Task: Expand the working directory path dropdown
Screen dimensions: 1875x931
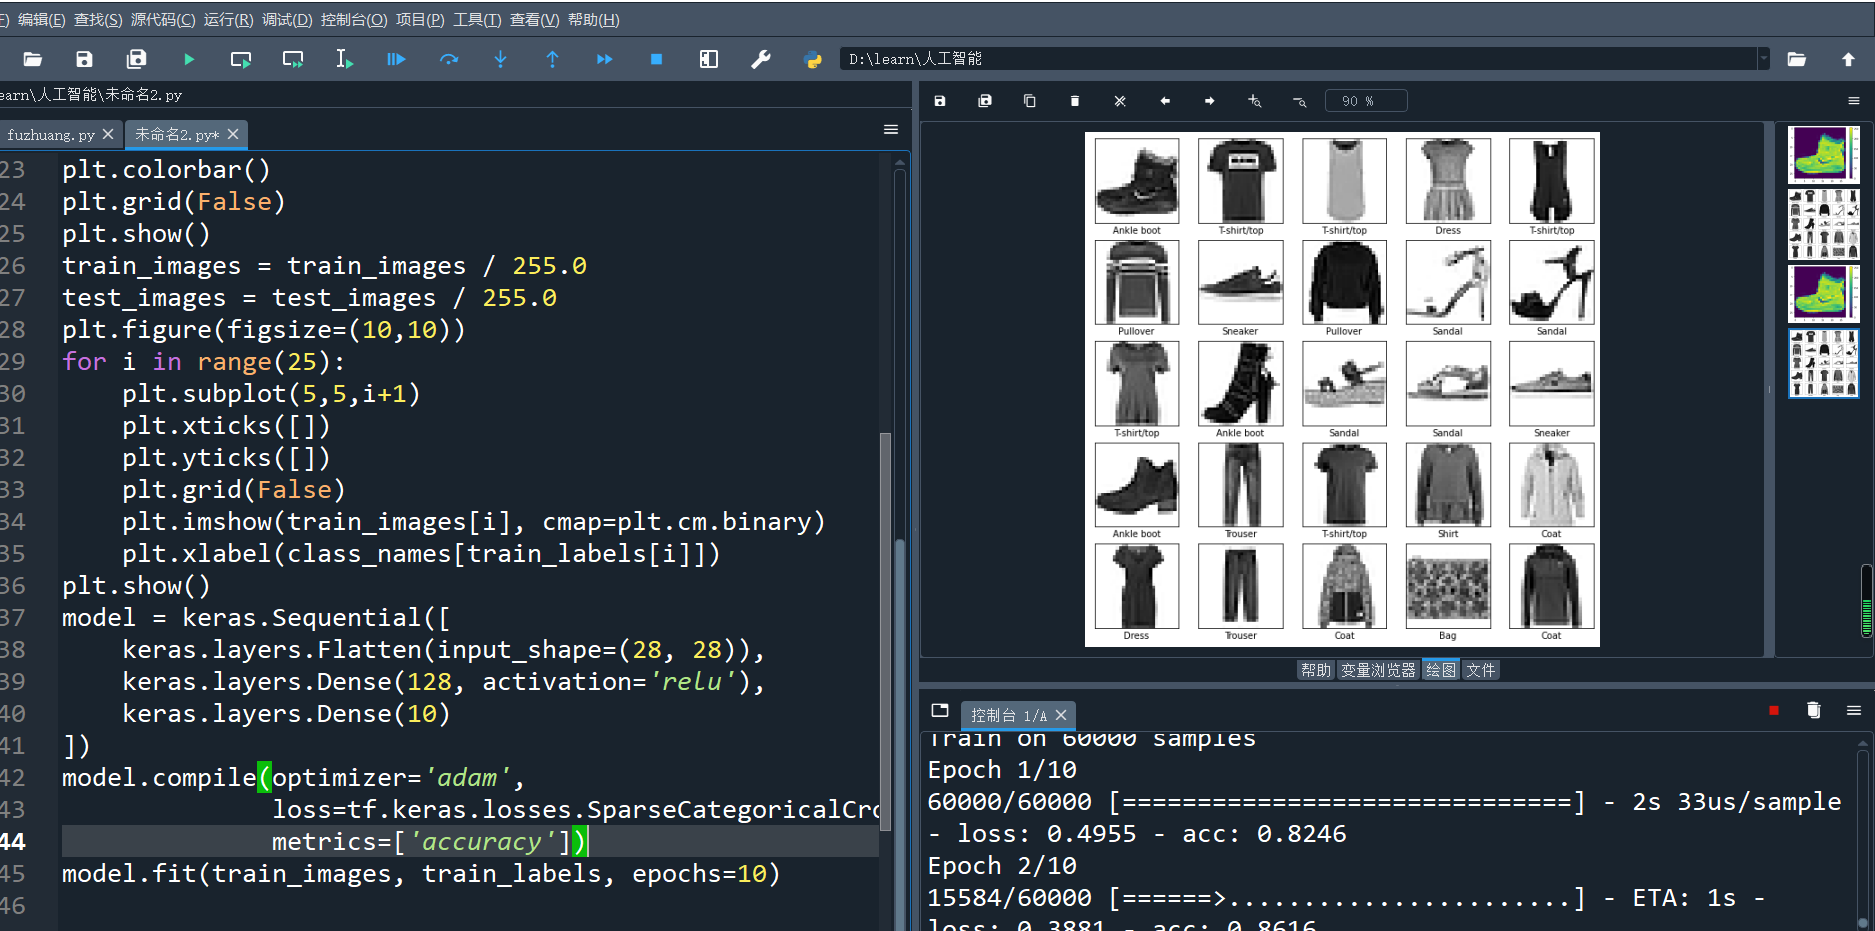Action: coord(1763,59)
